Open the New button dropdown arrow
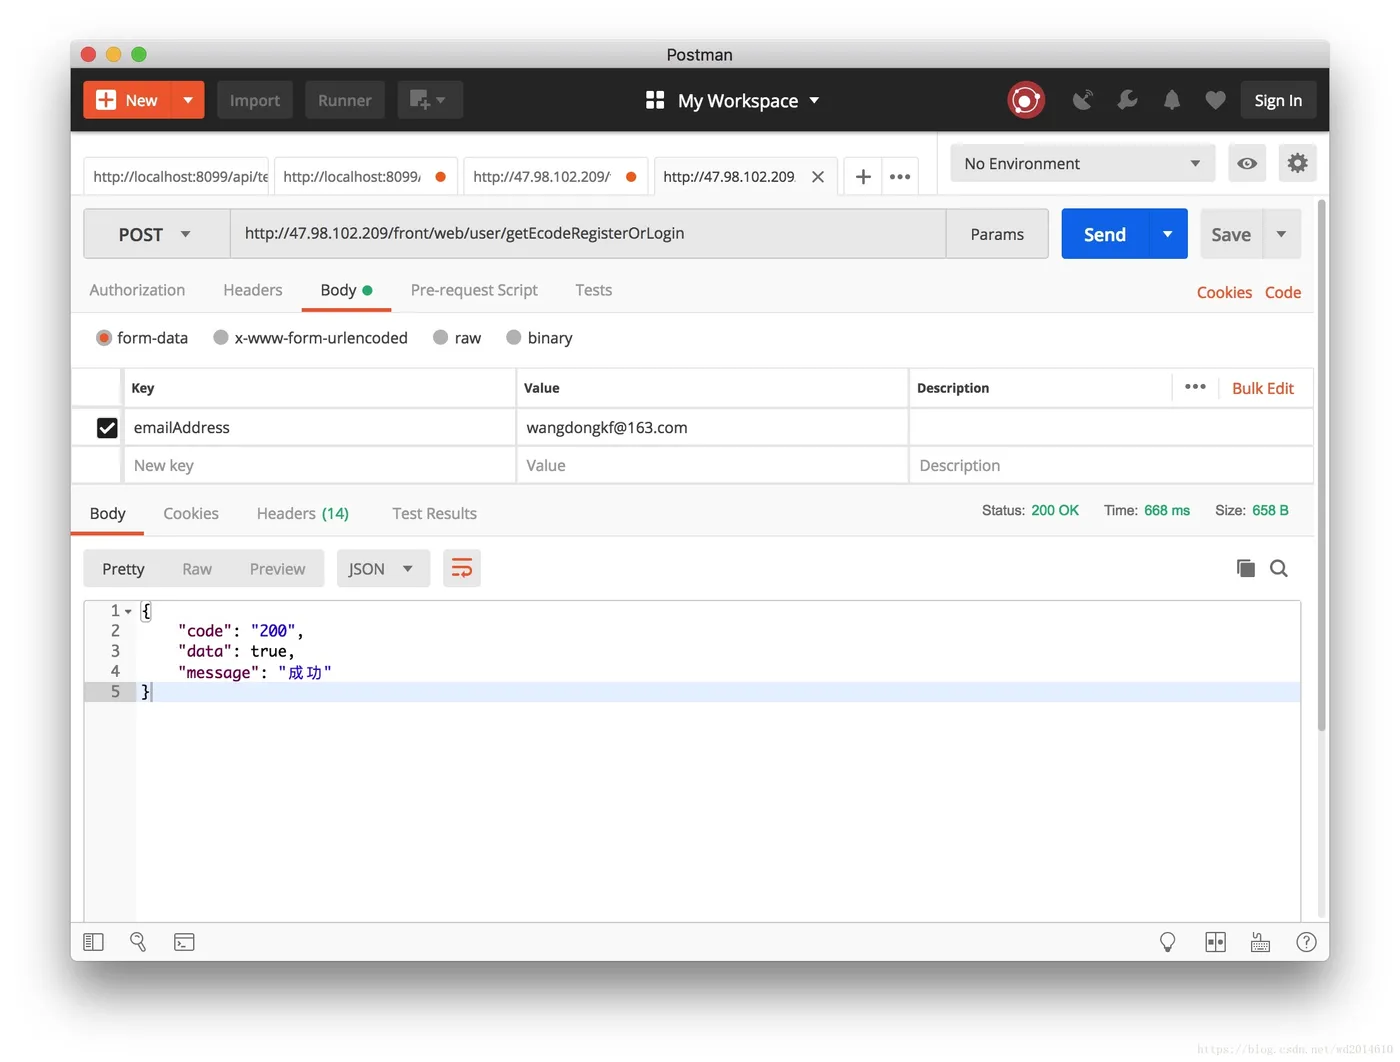The image size is (1400, 1062). [x=188, y=100]
